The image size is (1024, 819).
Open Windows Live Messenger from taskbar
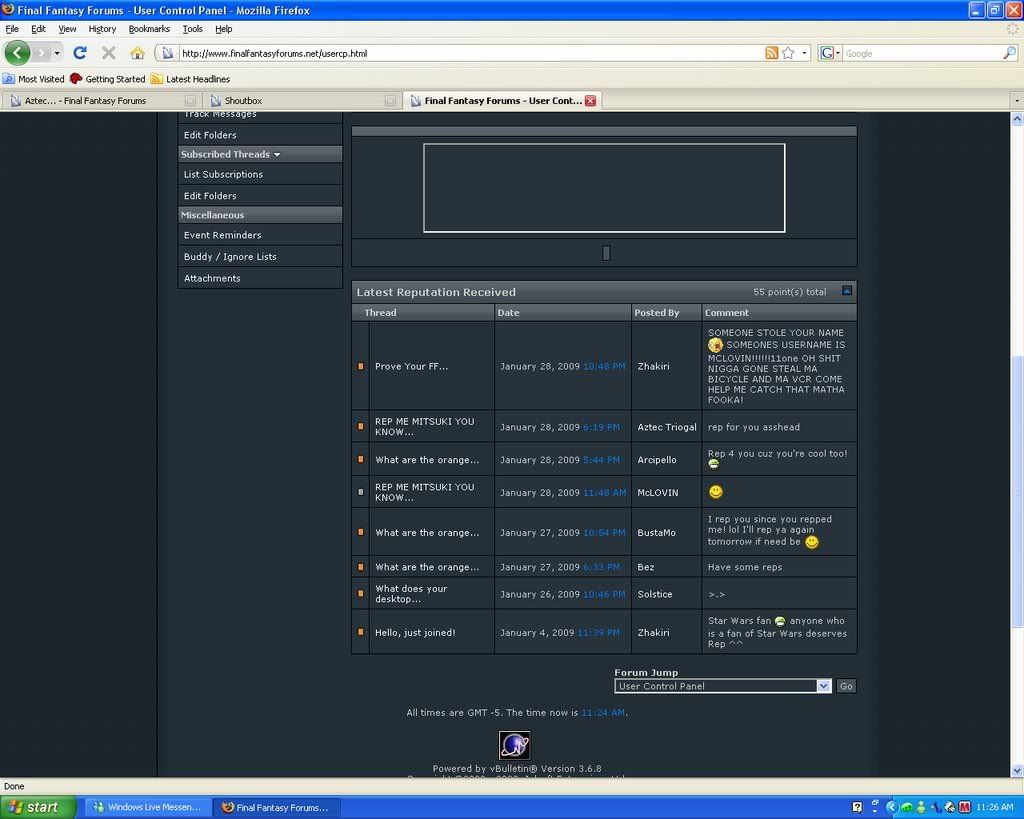pos(146,807)
